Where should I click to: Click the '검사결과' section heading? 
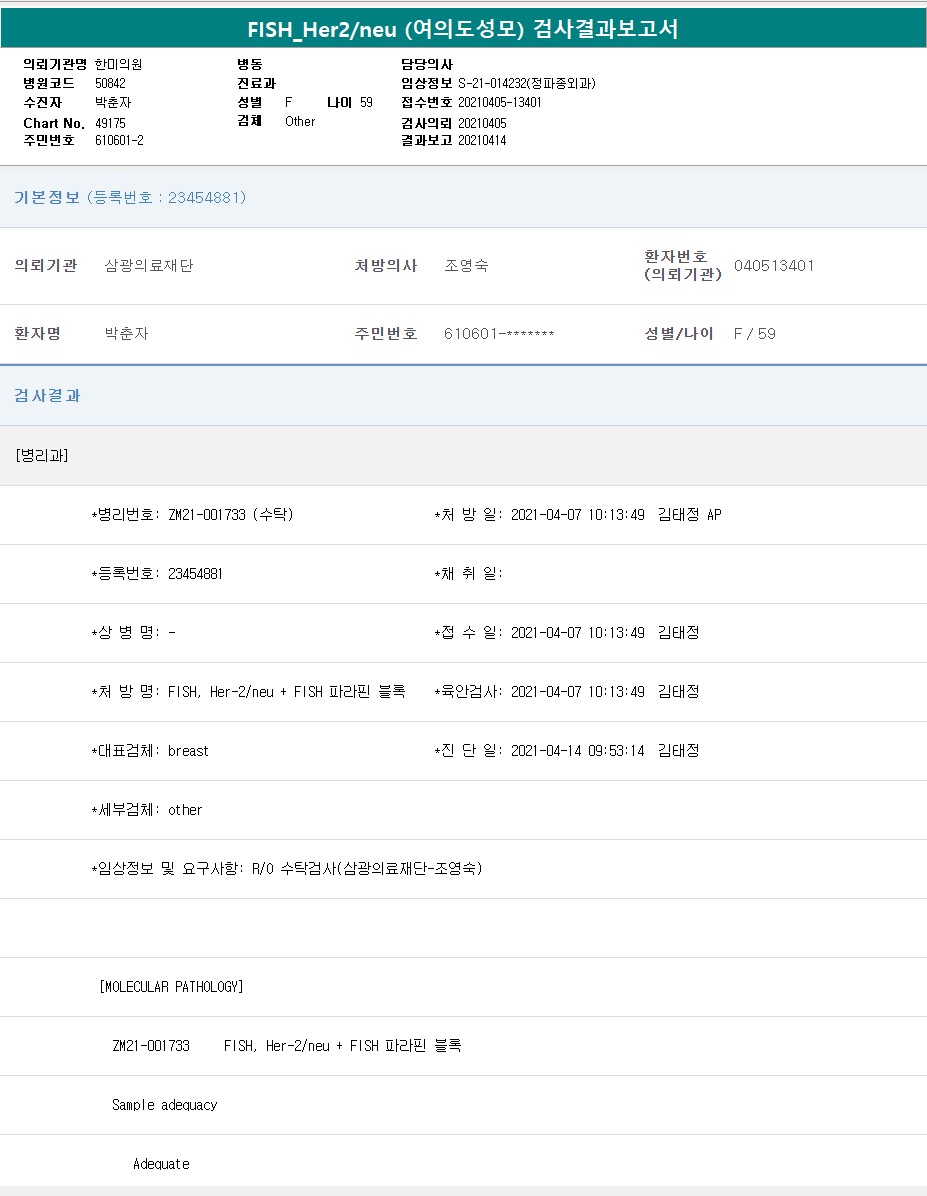point(47,395)
